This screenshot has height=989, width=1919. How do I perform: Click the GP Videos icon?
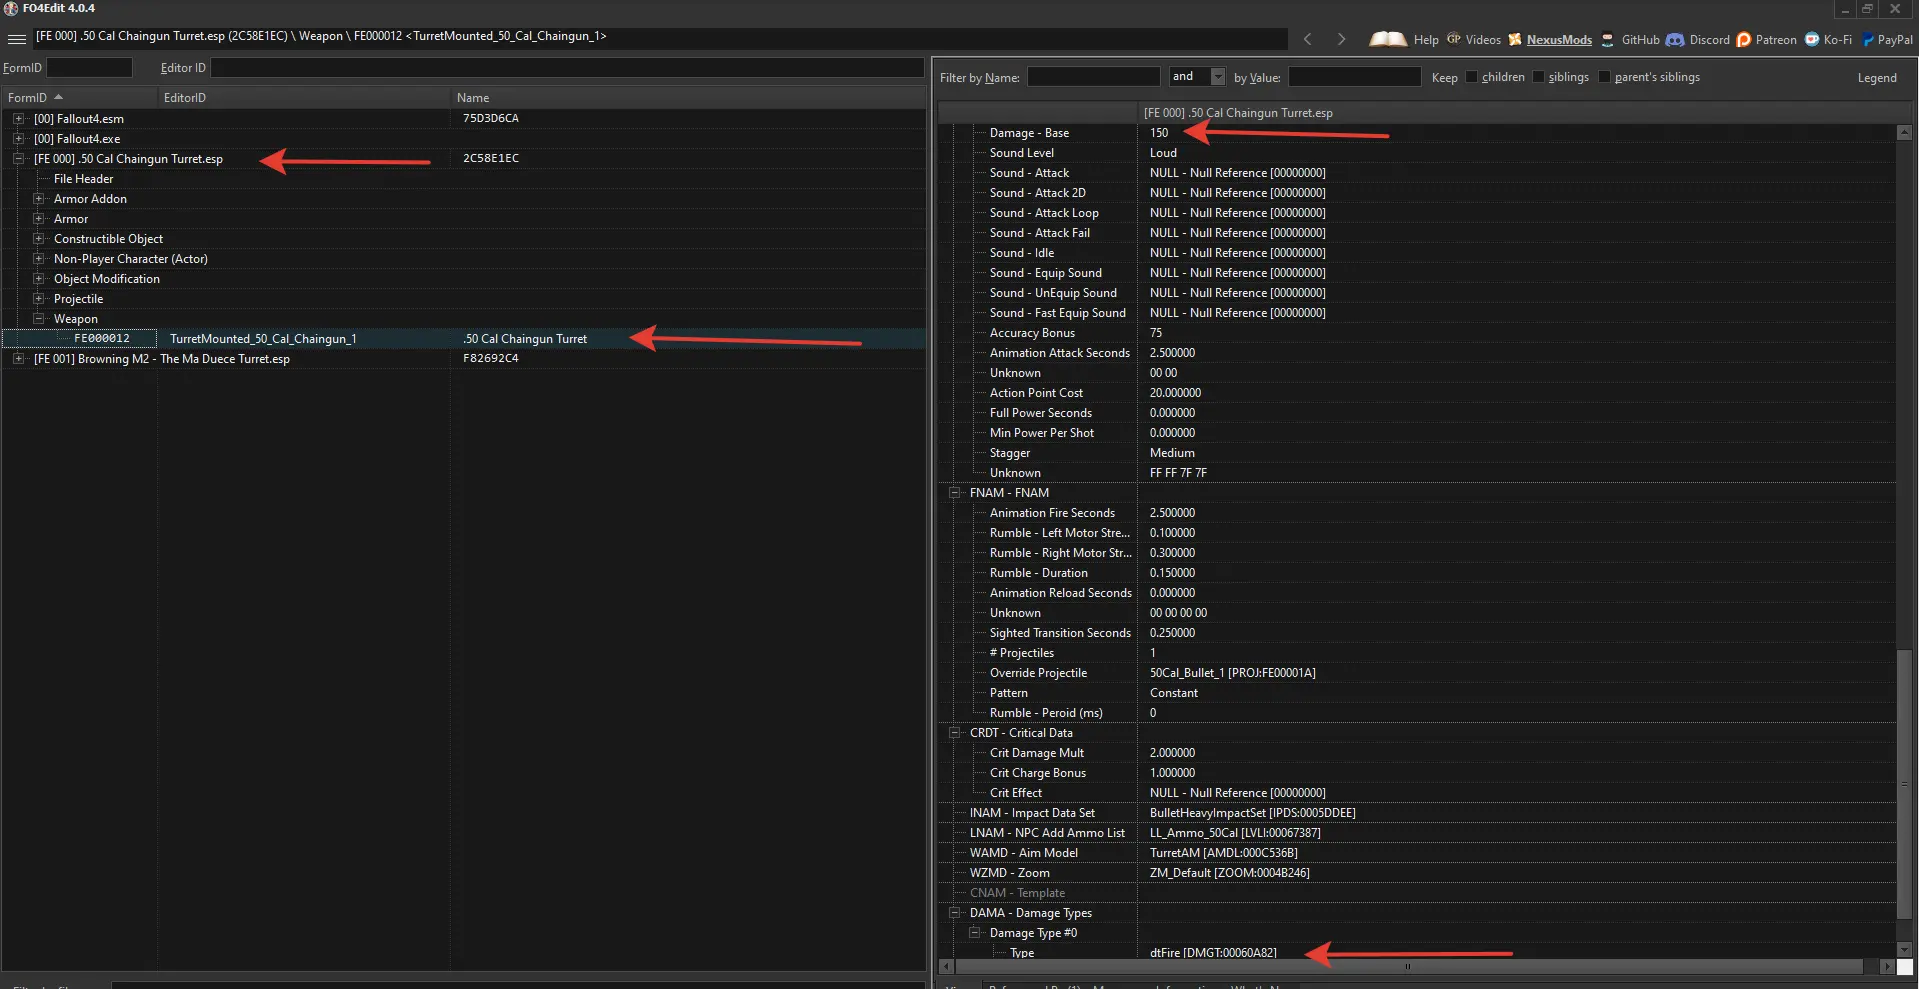(x=1454, y=39)
